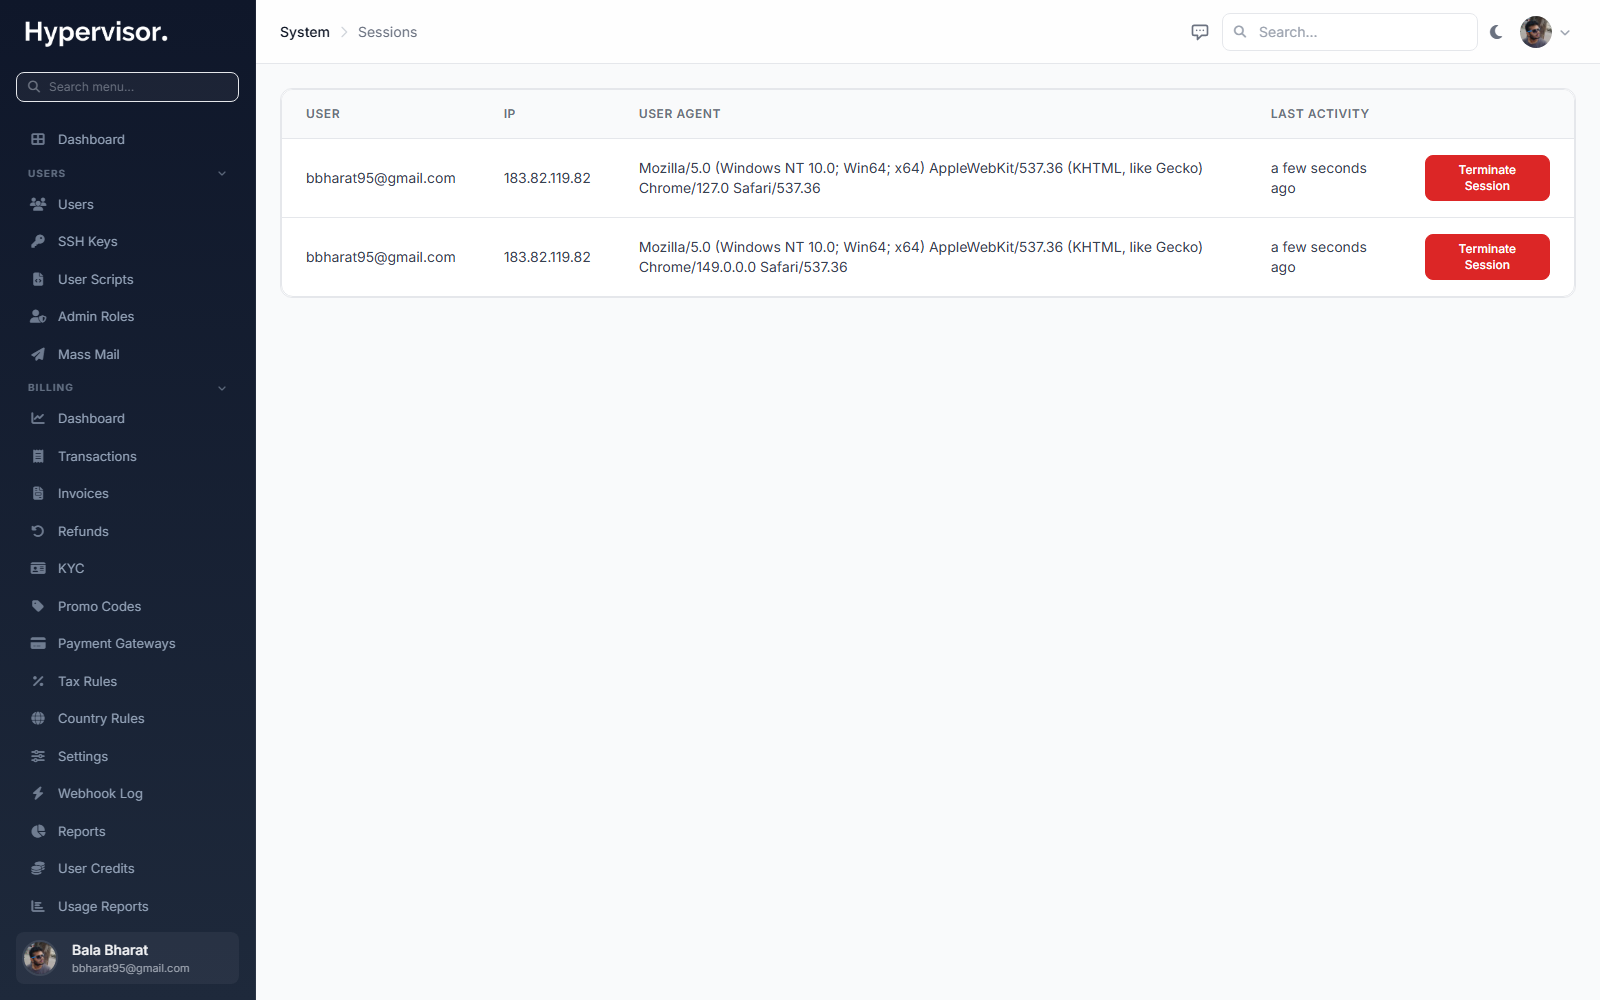The image size is (1600, 1000).
Task: Click the System breadcrumb link
Action: tap(305, 32)
